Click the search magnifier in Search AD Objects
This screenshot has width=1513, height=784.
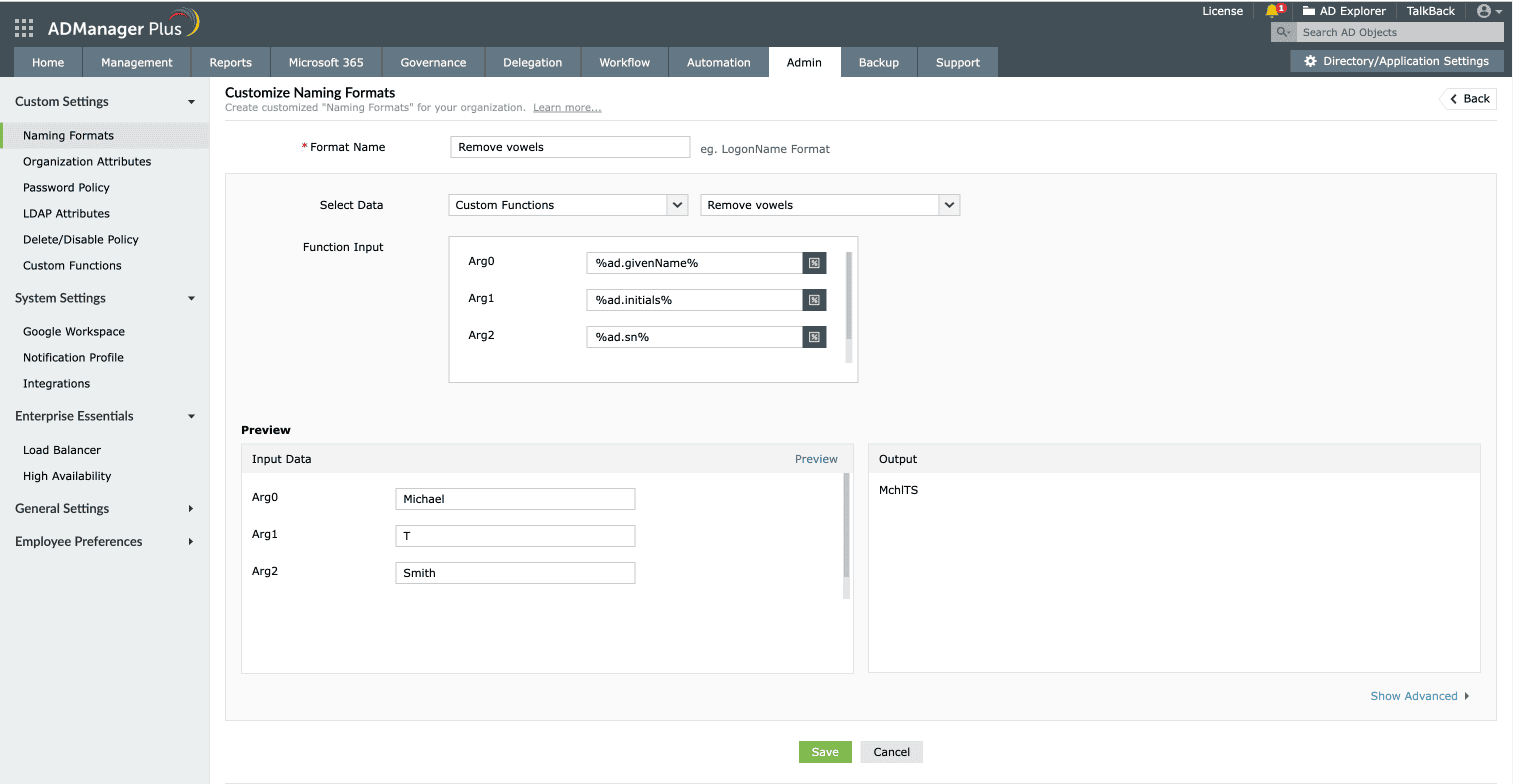(x=1282, y=31)
